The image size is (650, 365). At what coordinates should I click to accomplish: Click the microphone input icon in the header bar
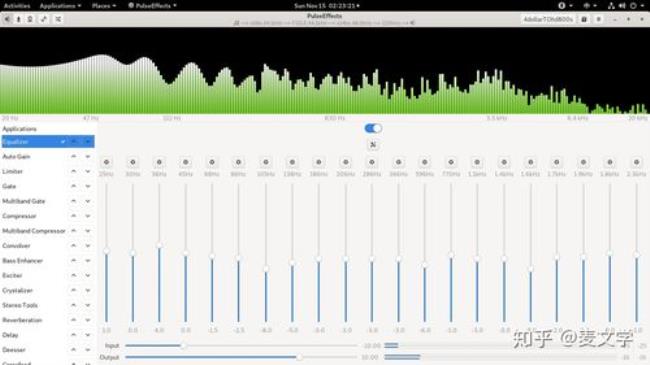18,19
